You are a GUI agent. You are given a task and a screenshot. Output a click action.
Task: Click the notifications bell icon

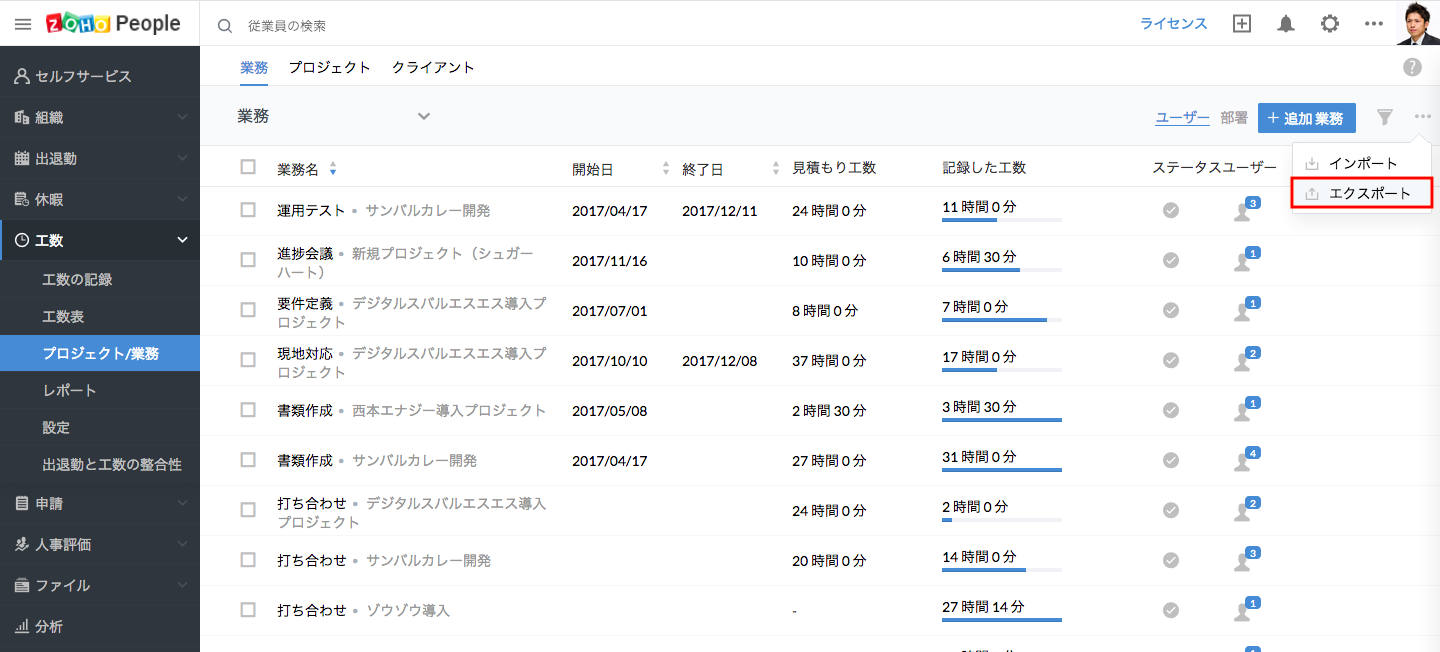[1286, 24]
